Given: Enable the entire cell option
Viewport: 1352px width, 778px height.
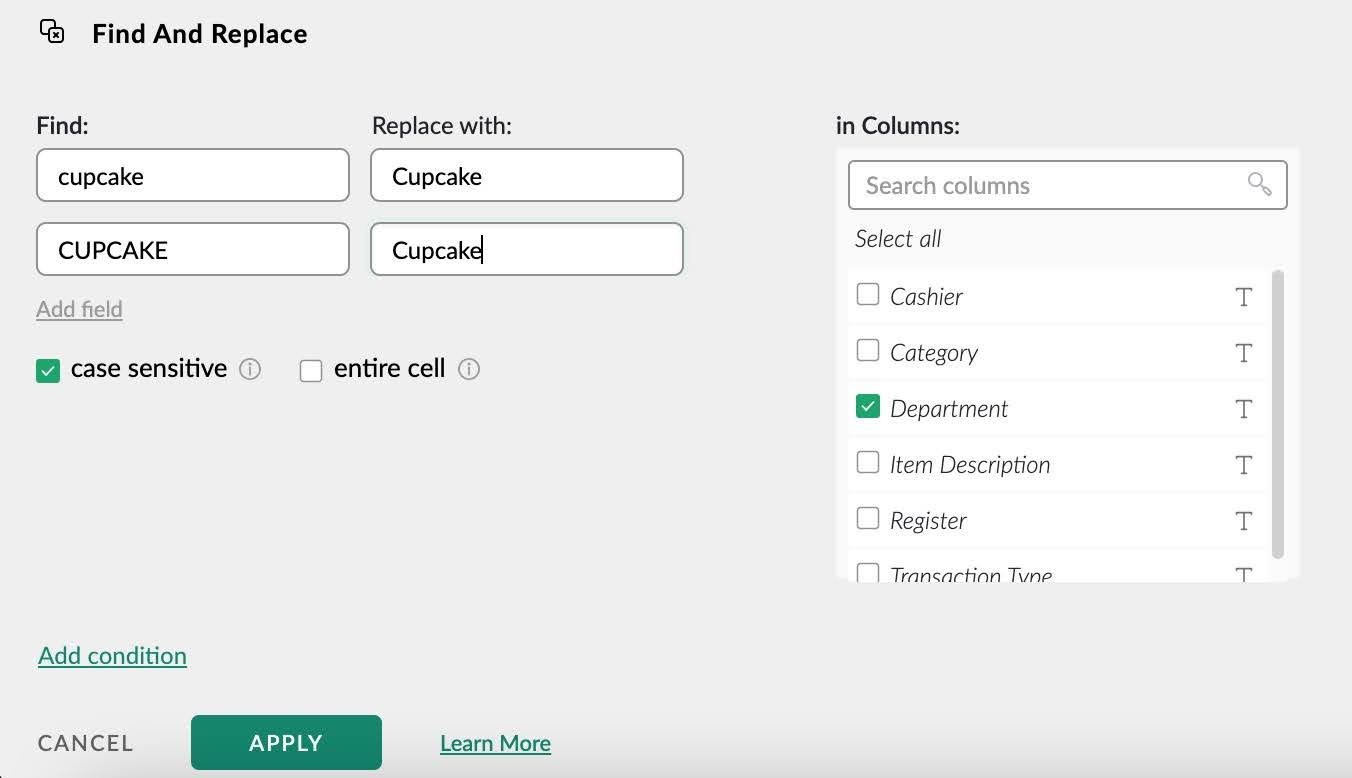Looking at the screenshot, I should 311,370.
